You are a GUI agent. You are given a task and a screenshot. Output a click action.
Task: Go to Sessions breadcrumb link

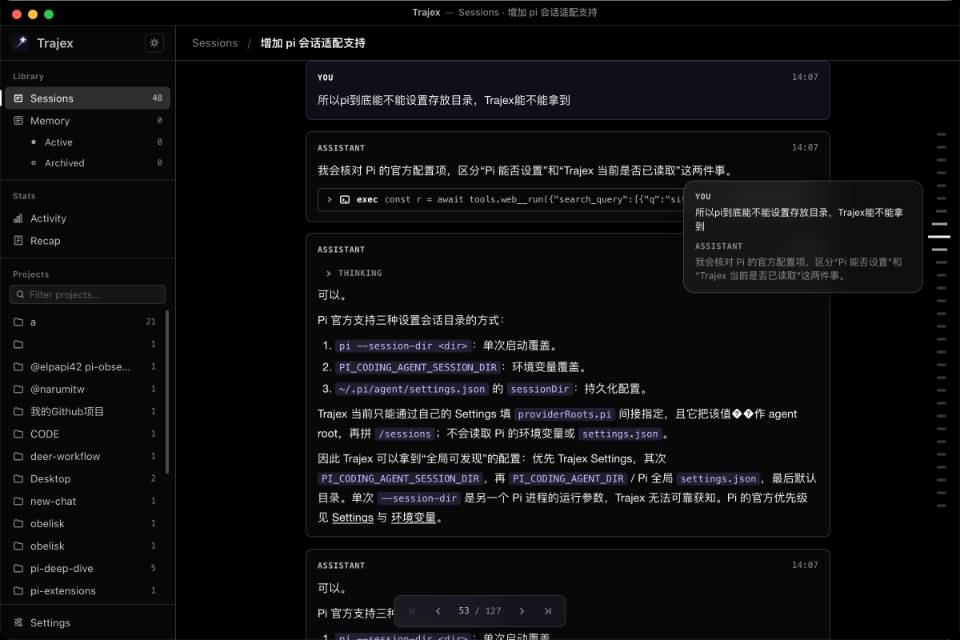point(215,43)
